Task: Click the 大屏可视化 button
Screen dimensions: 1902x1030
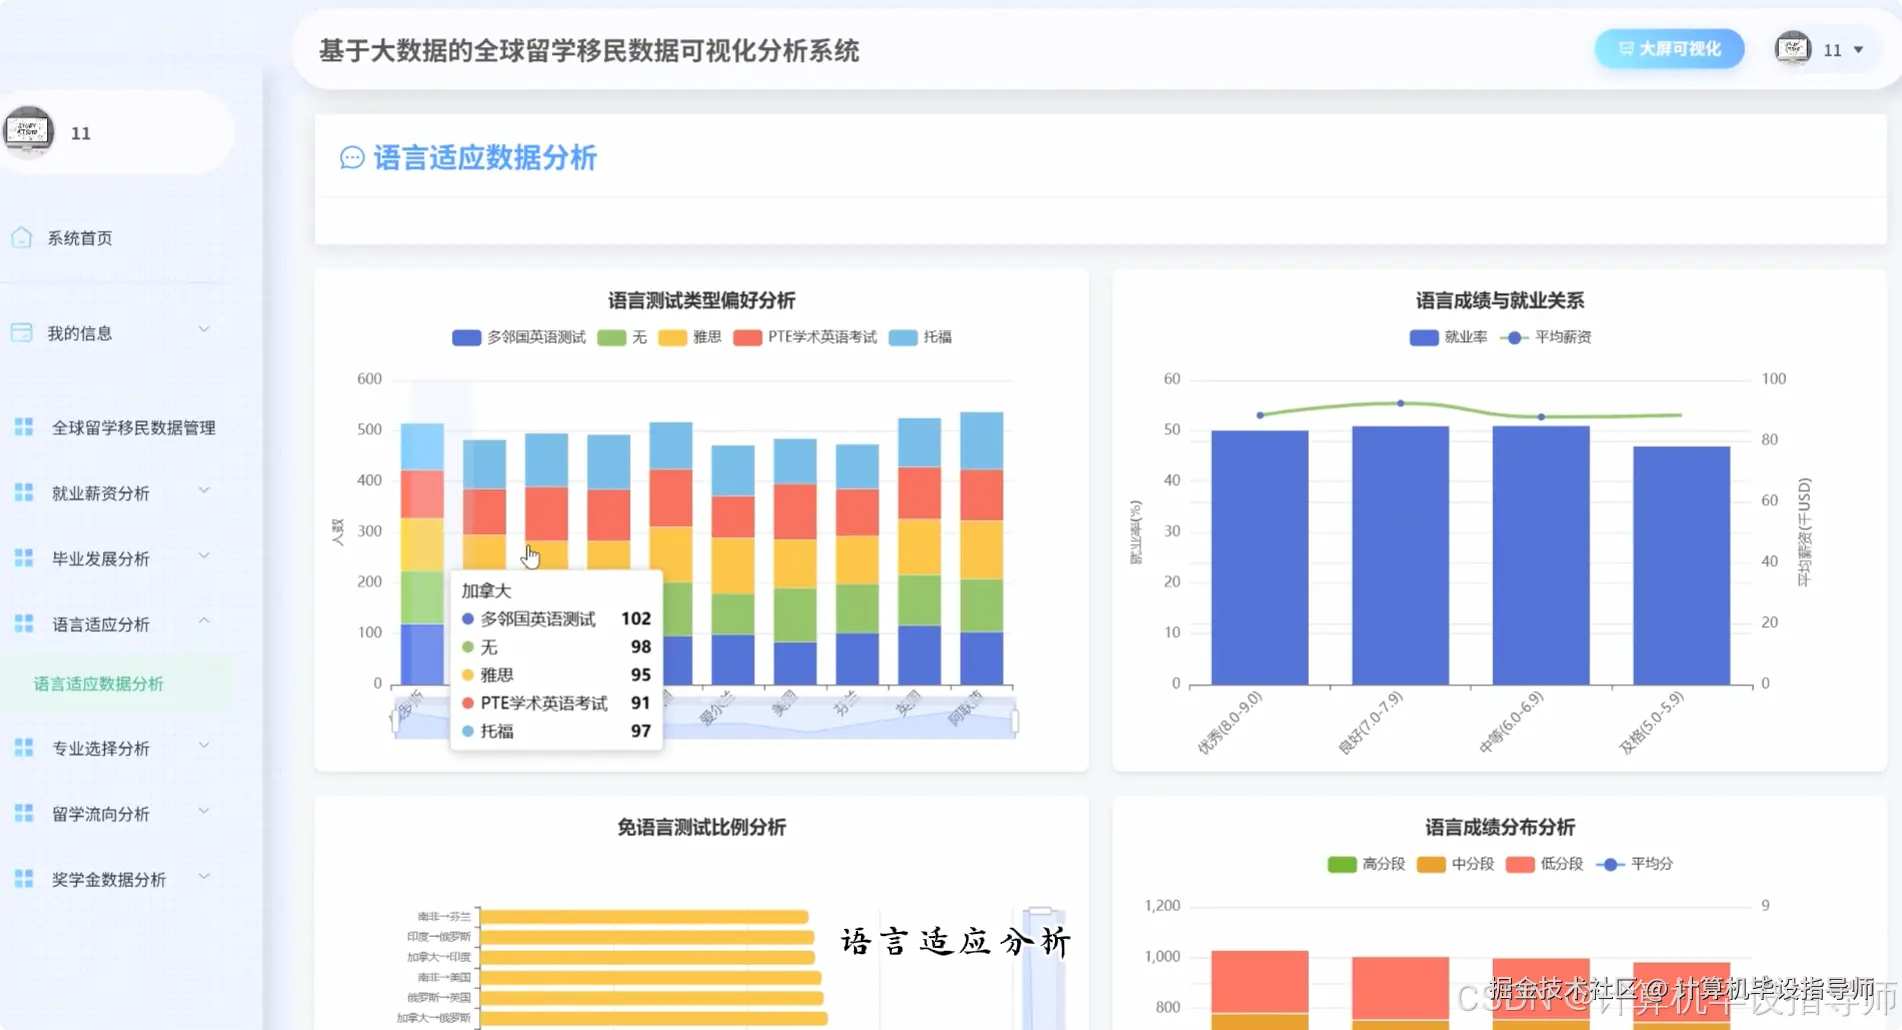Action: coord(1668,48)
